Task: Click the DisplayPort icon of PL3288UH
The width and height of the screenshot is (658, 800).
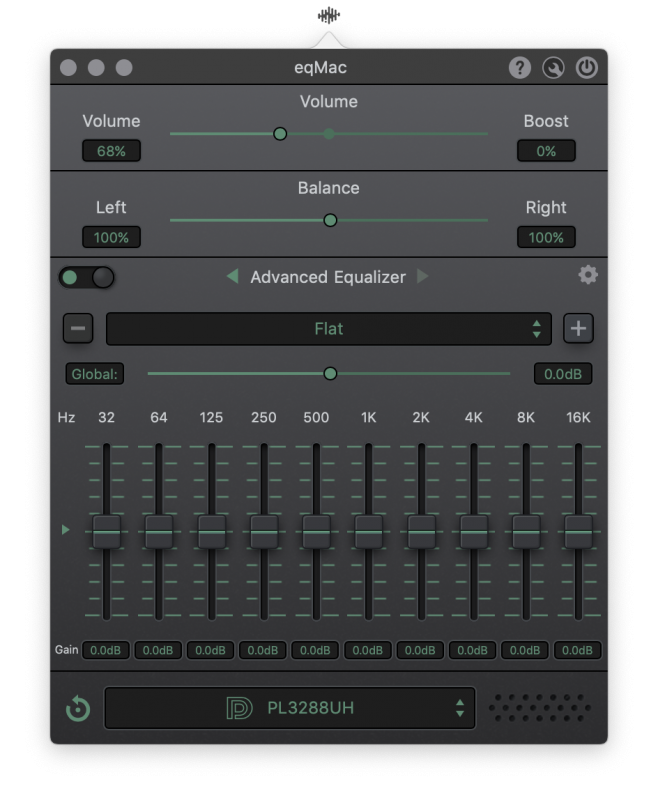Action: tap(239, 708)
